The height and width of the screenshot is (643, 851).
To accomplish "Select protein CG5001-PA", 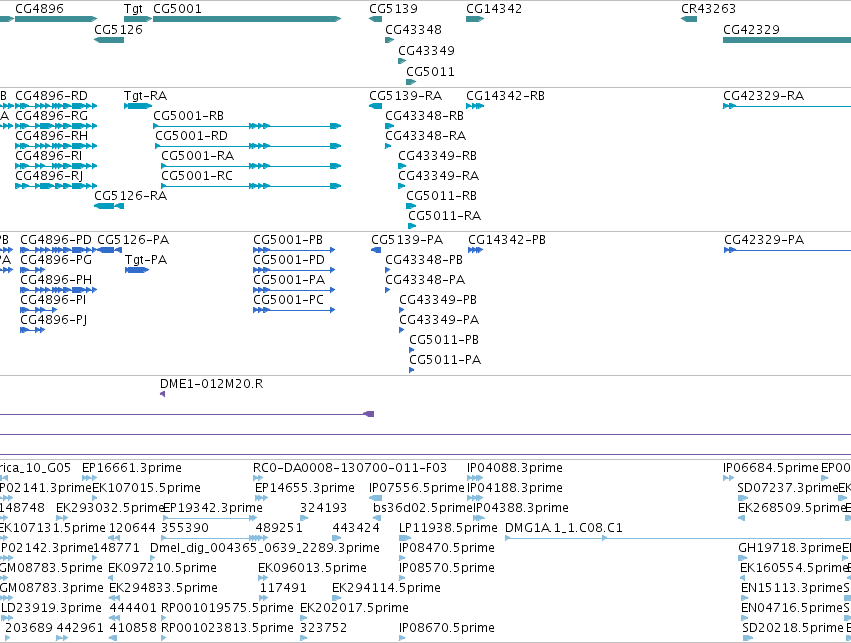I will (294, 290).
